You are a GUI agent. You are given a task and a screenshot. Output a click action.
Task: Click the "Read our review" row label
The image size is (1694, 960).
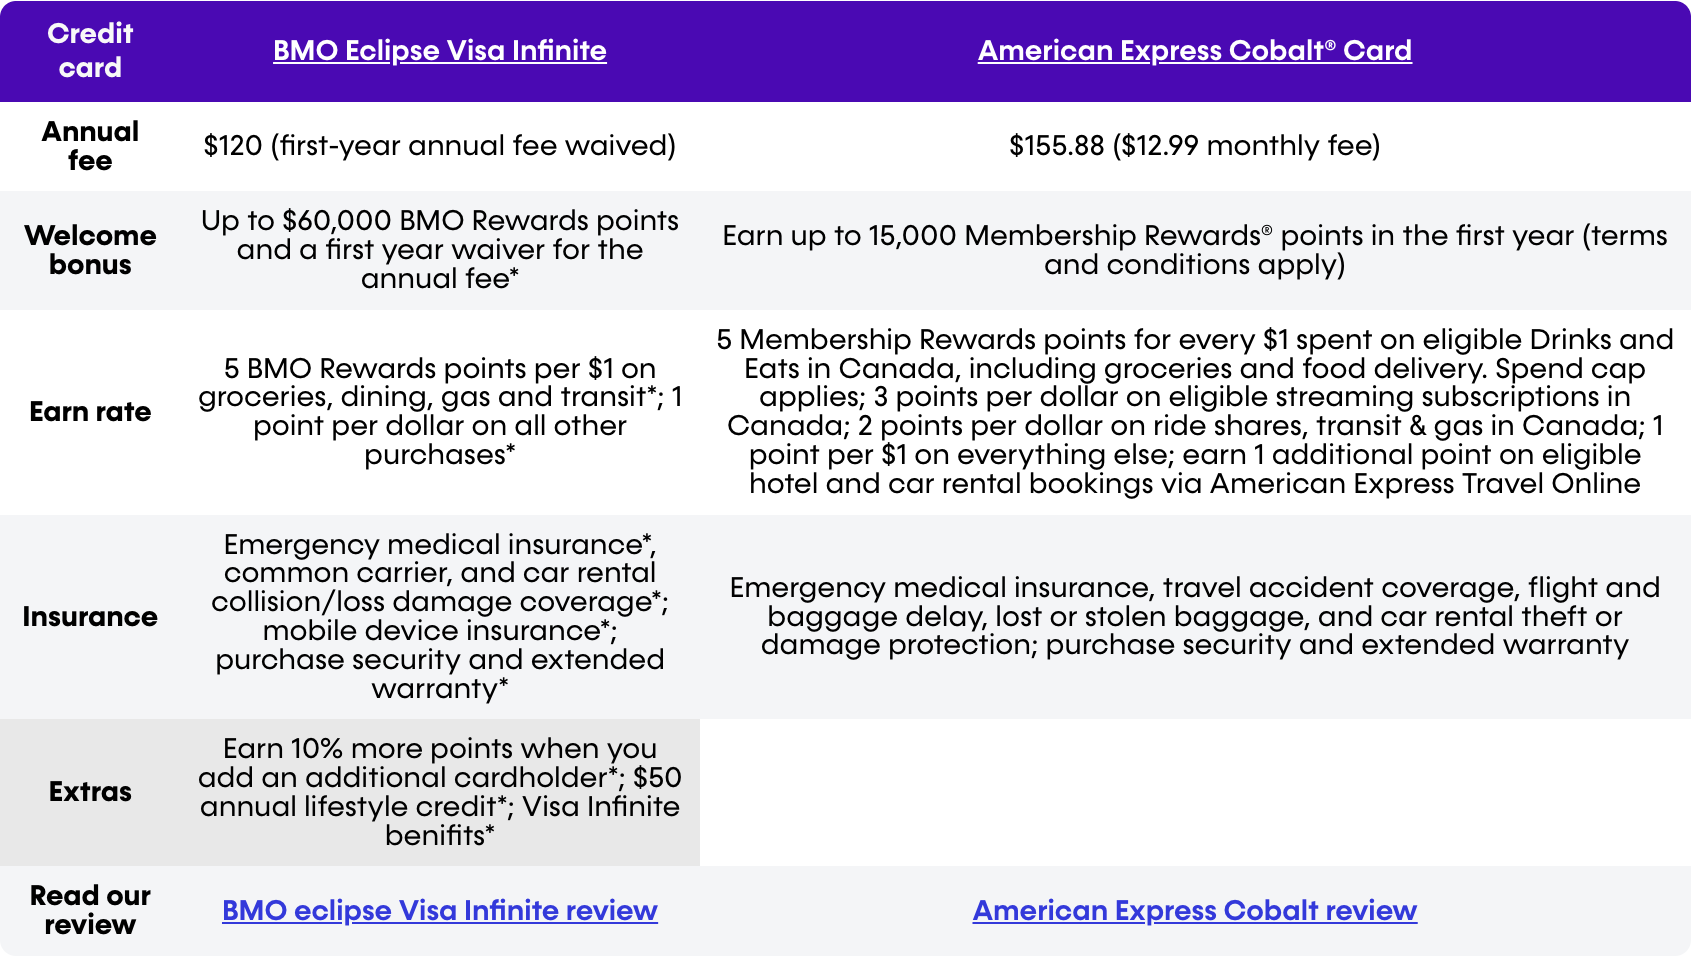[x=90, y=910]
